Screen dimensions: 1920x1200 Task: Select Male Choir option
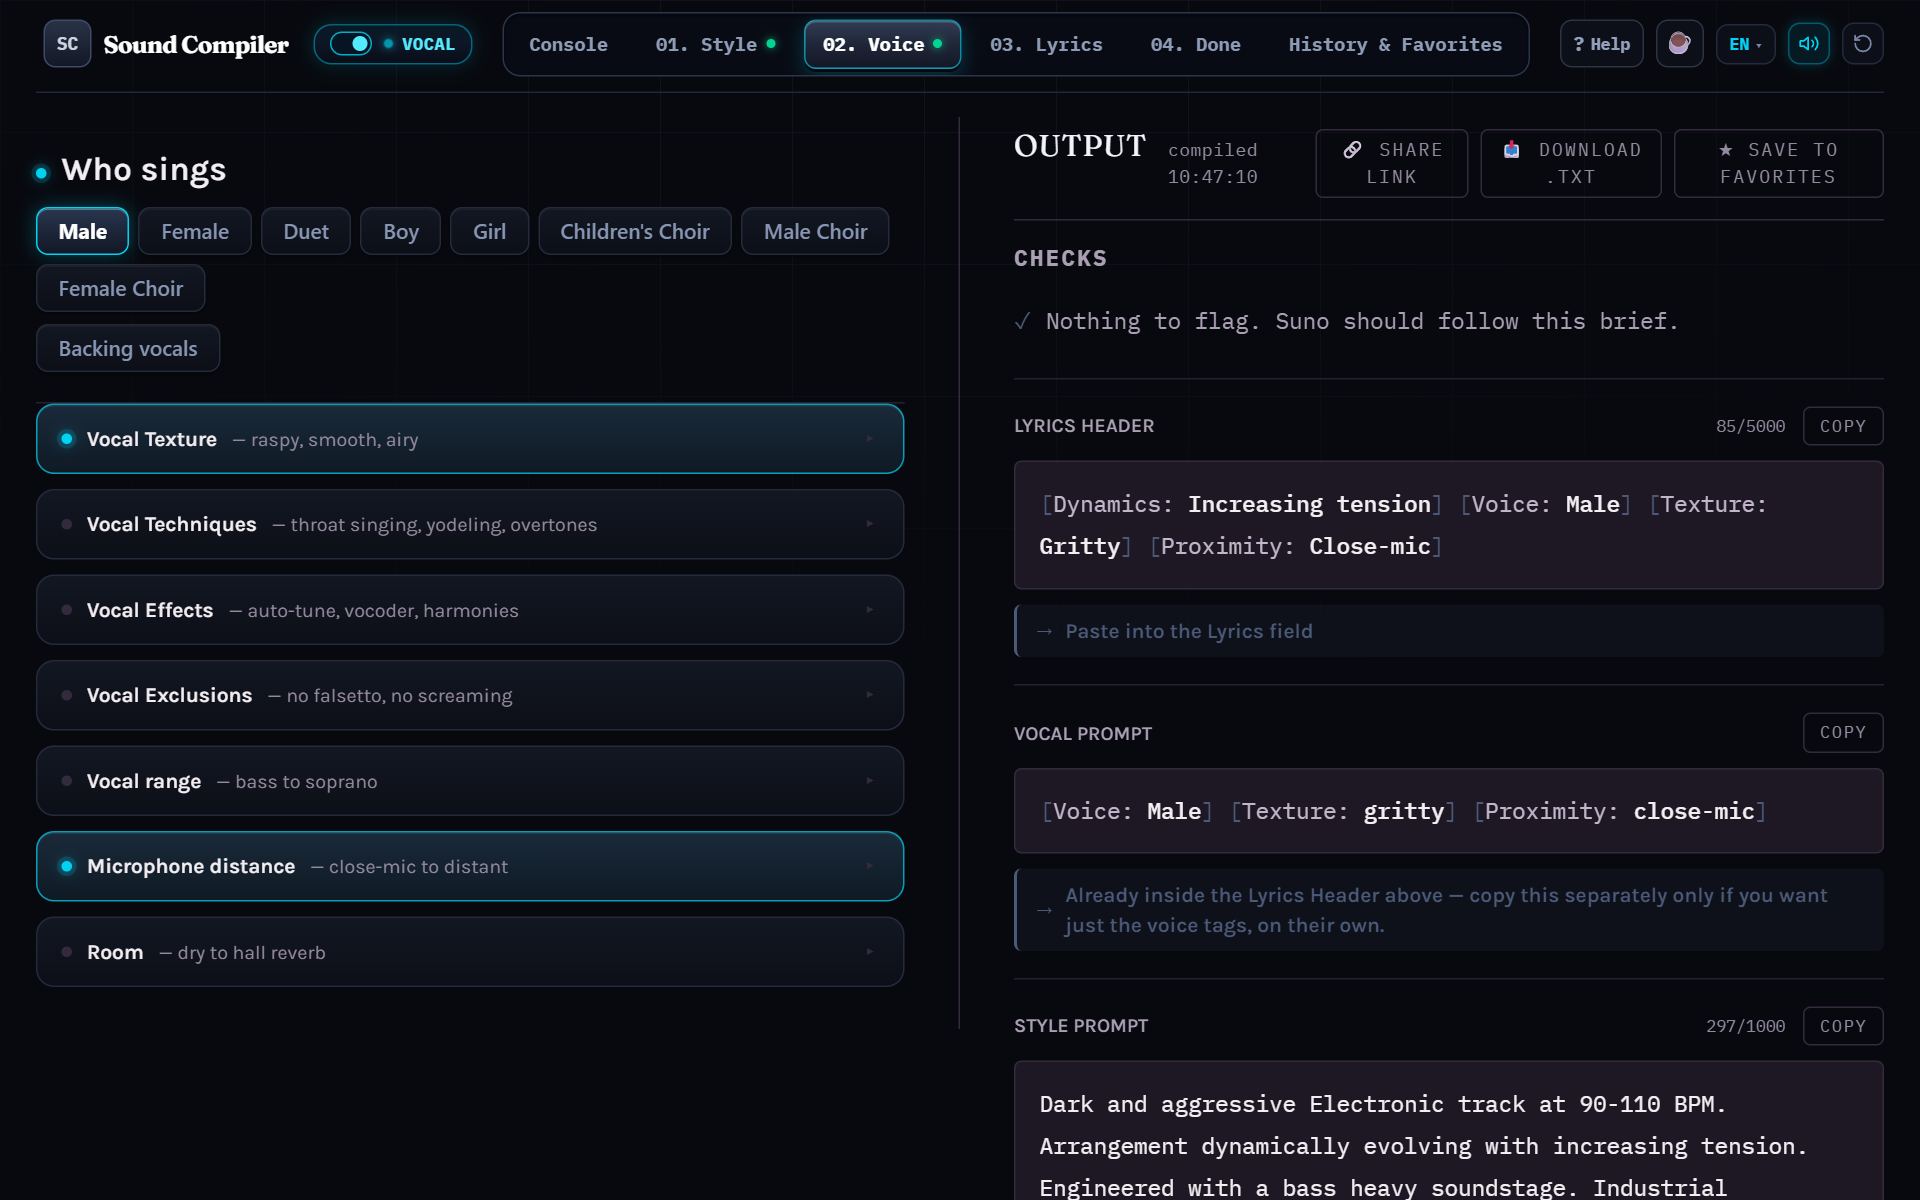coord(815,231)
